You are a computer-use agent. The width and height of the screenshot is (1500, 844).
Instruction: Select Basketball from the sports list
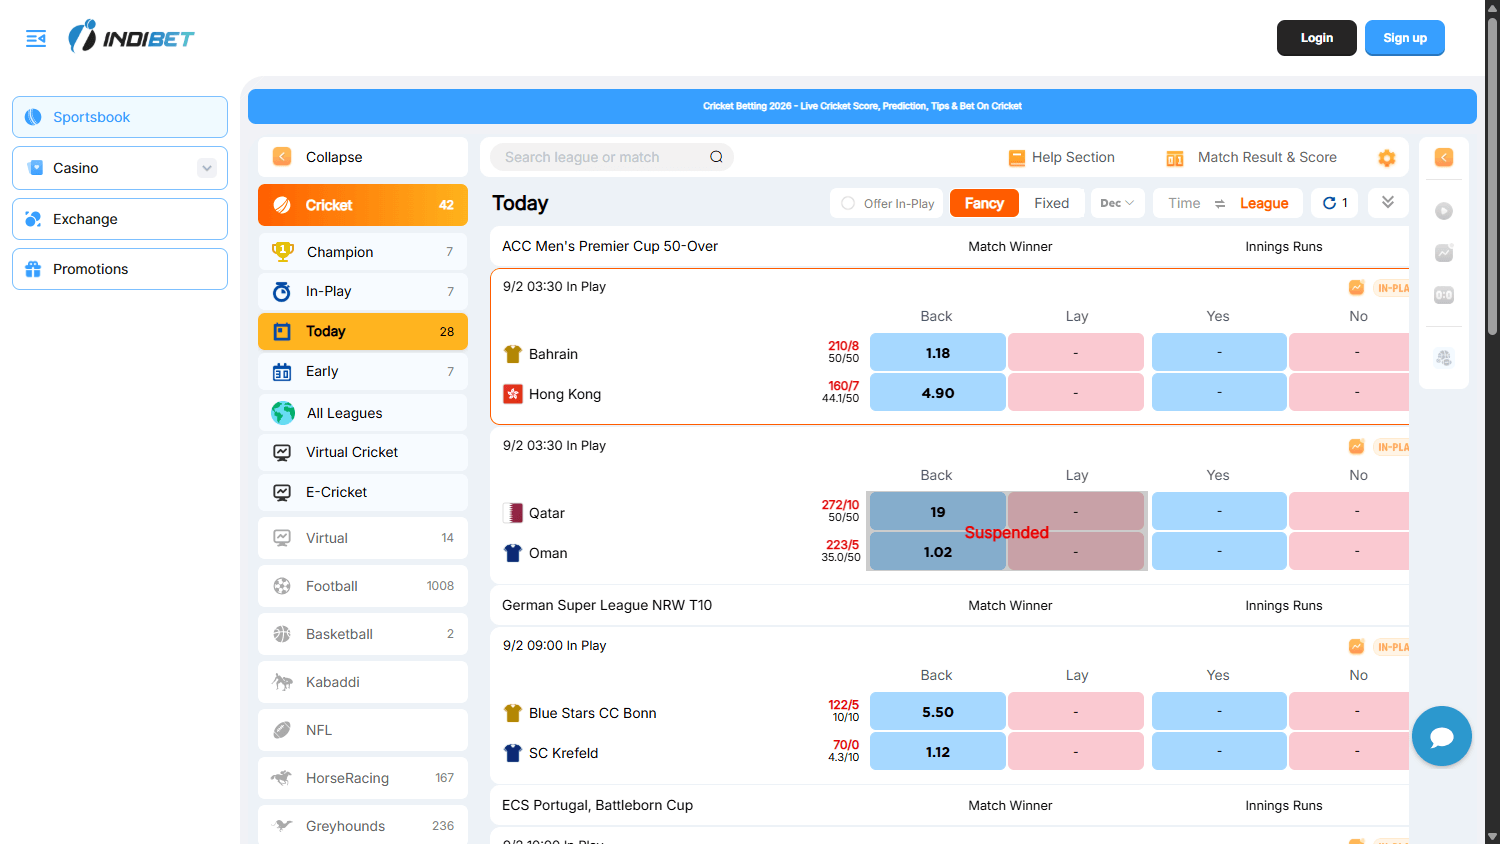point(363,634)
